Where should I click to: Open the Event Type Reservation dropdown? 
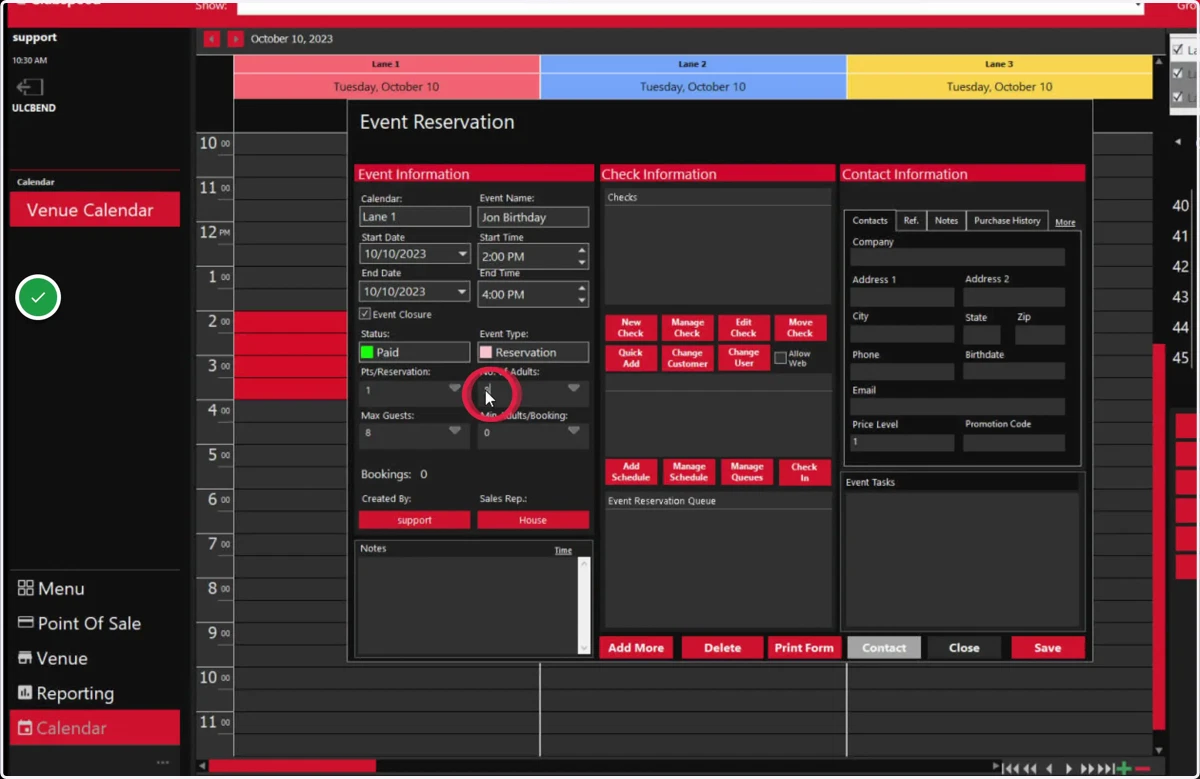click(533, 352)
